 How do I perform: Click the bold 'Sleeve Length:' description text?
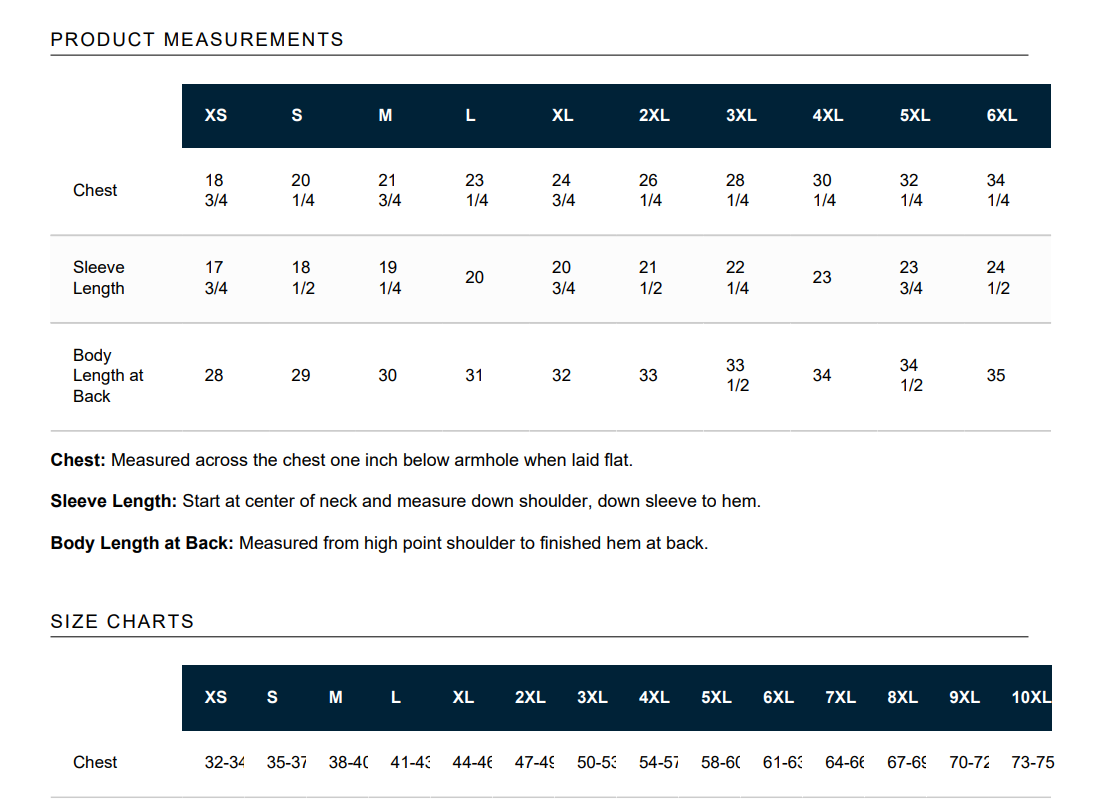(114, 501)
